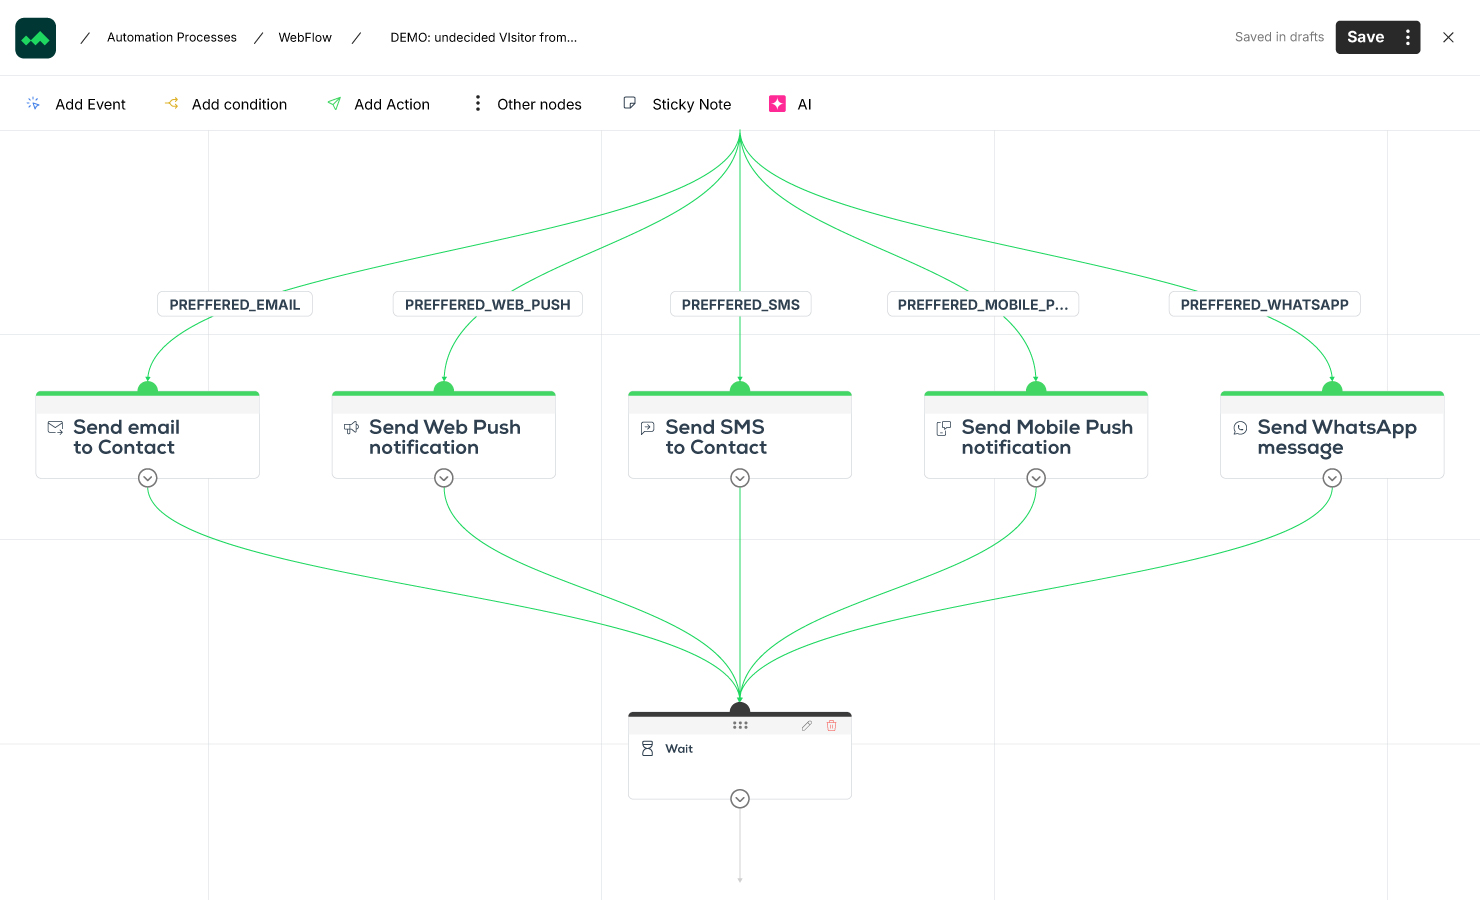Viewport: 1480px width, 900px height.
Task: Click the pink AI sparkle icon
Action: coord(777,103)
